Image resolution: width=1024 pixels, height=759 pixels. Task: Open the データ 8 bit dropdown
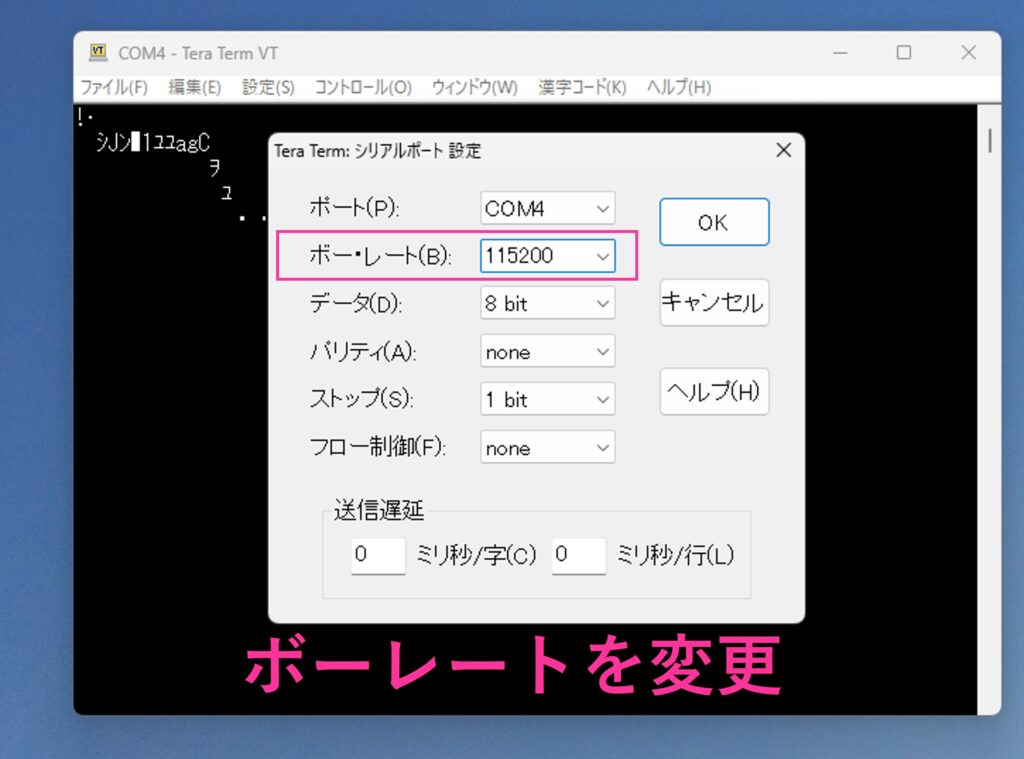547,304
